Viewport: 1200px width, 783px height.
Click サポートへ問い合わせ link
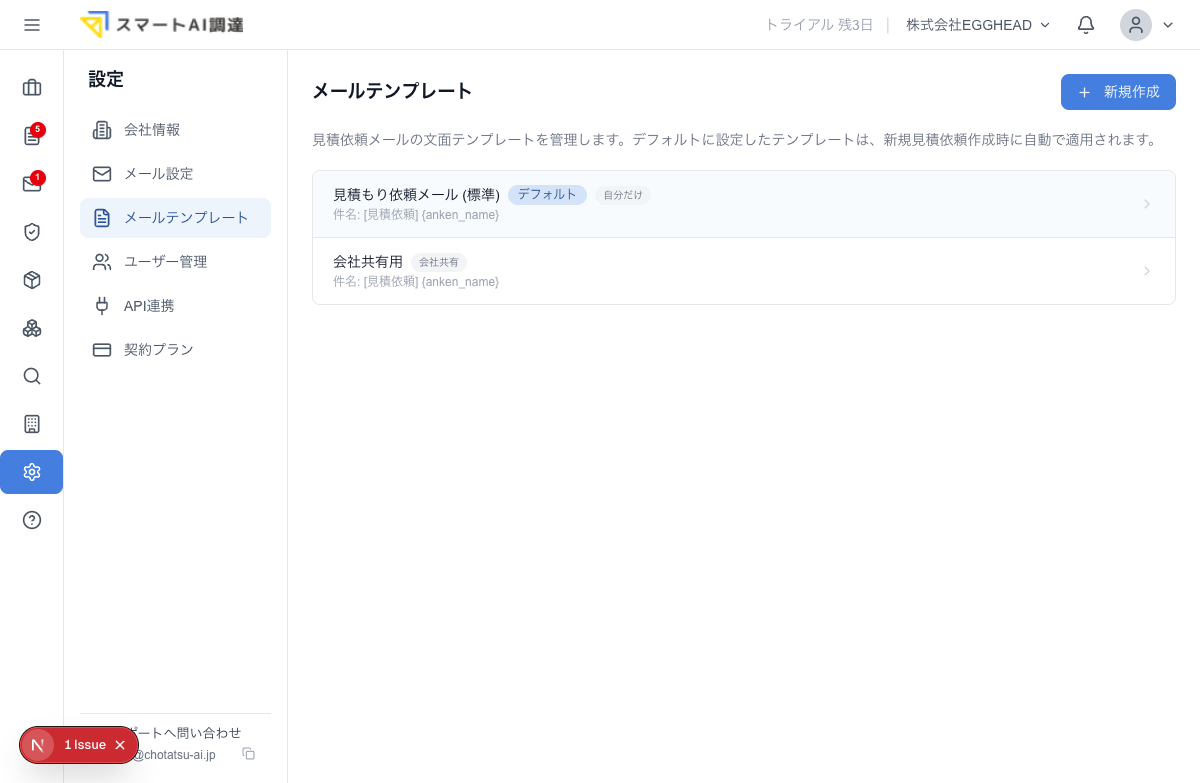[185, 733]
